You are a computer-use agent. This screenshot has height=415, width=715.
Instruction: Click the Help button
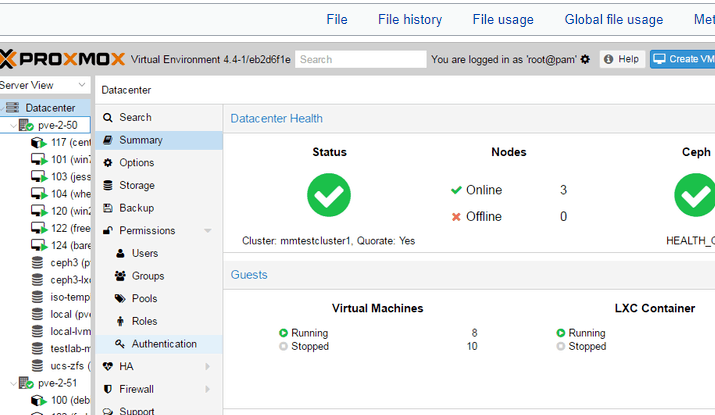pos(622,59)
